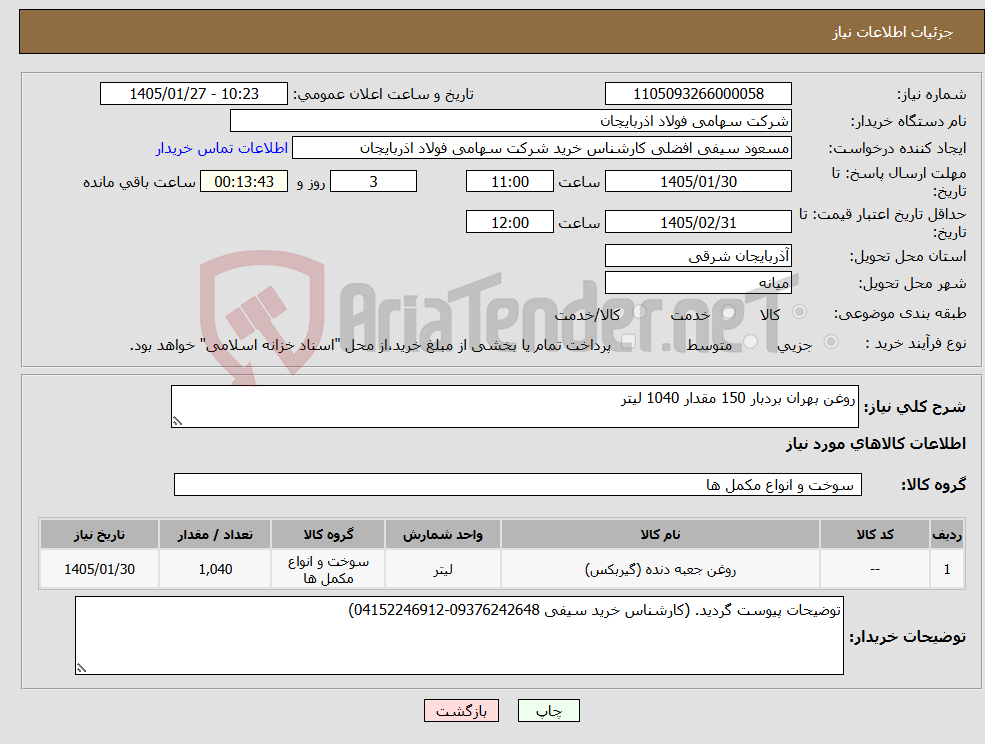Click the price validity date 1405/02/31 field
Screen dimensions: 985x744
(698, 222)
